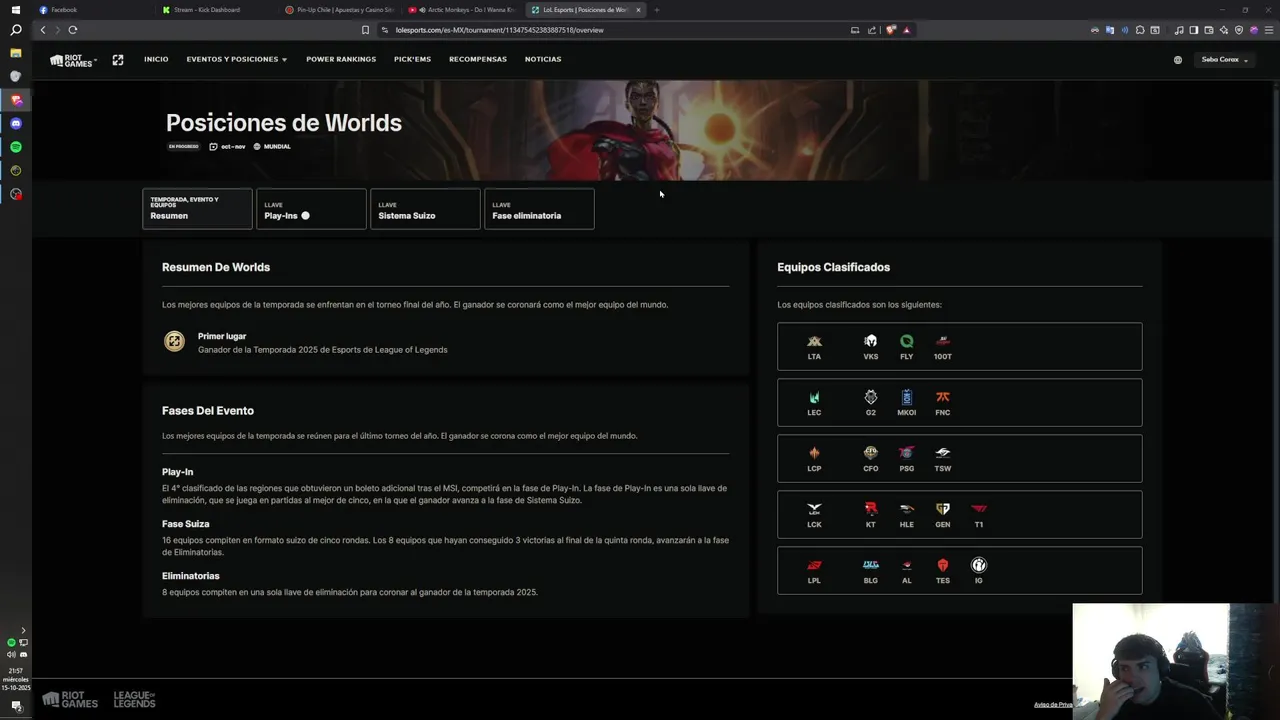Click the VKS team logo

tap(870, 341)
